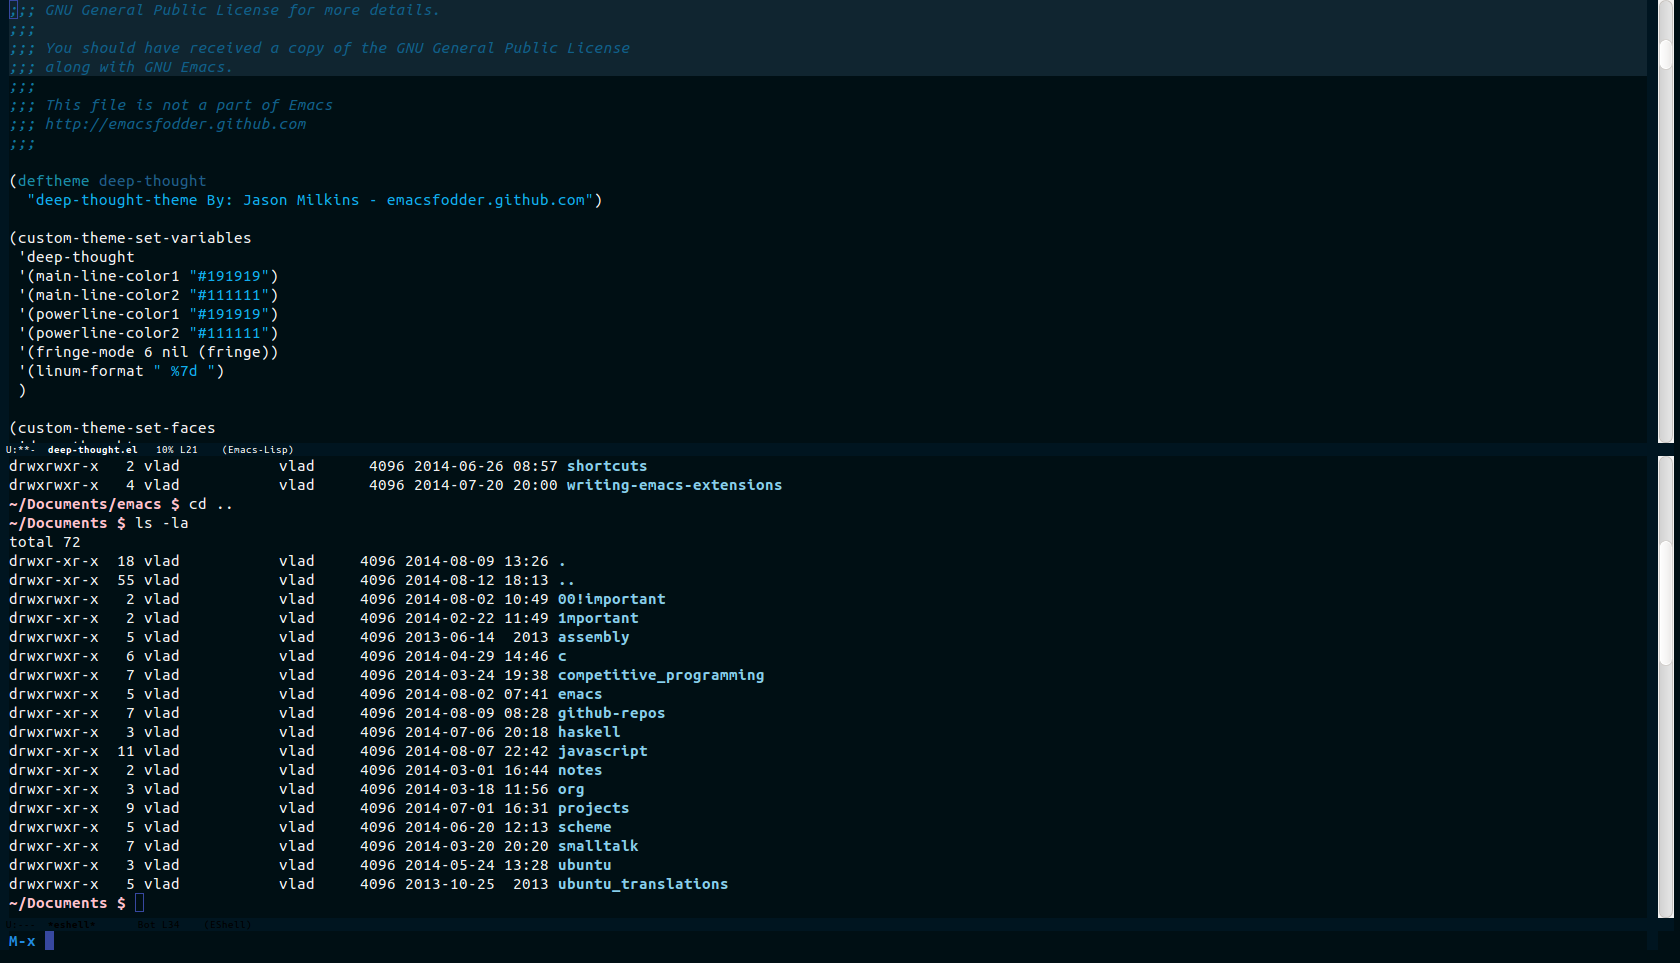
Task: Click the *eshell* buffer name in mode line
Action: [72, 925]
